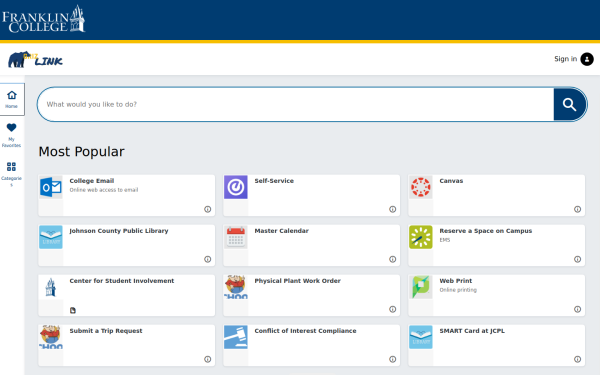Open Conflict of Interest Compliance gavel icon
This screenshot has width=600, height=375.
coord(236,337)
